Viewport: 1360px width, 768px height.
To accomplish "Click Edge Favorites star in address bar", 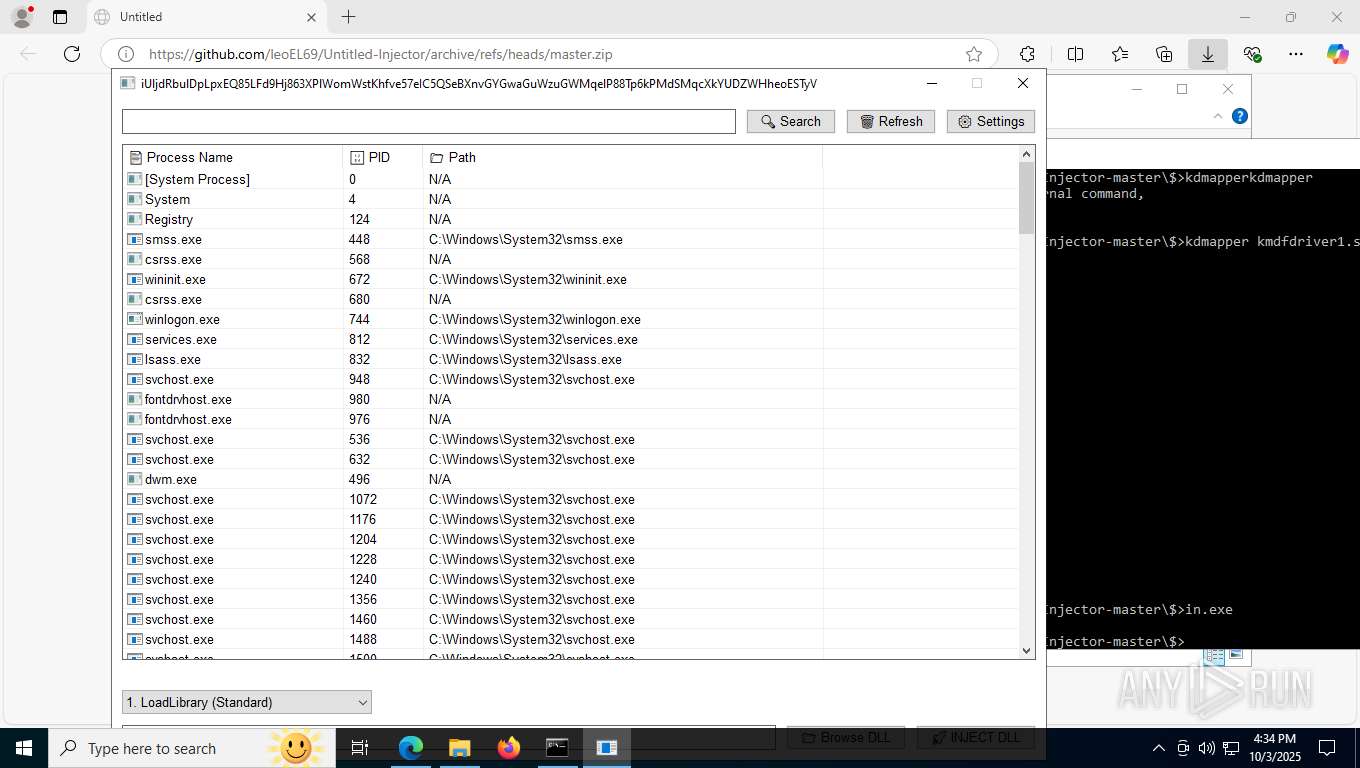I will 974,54.
